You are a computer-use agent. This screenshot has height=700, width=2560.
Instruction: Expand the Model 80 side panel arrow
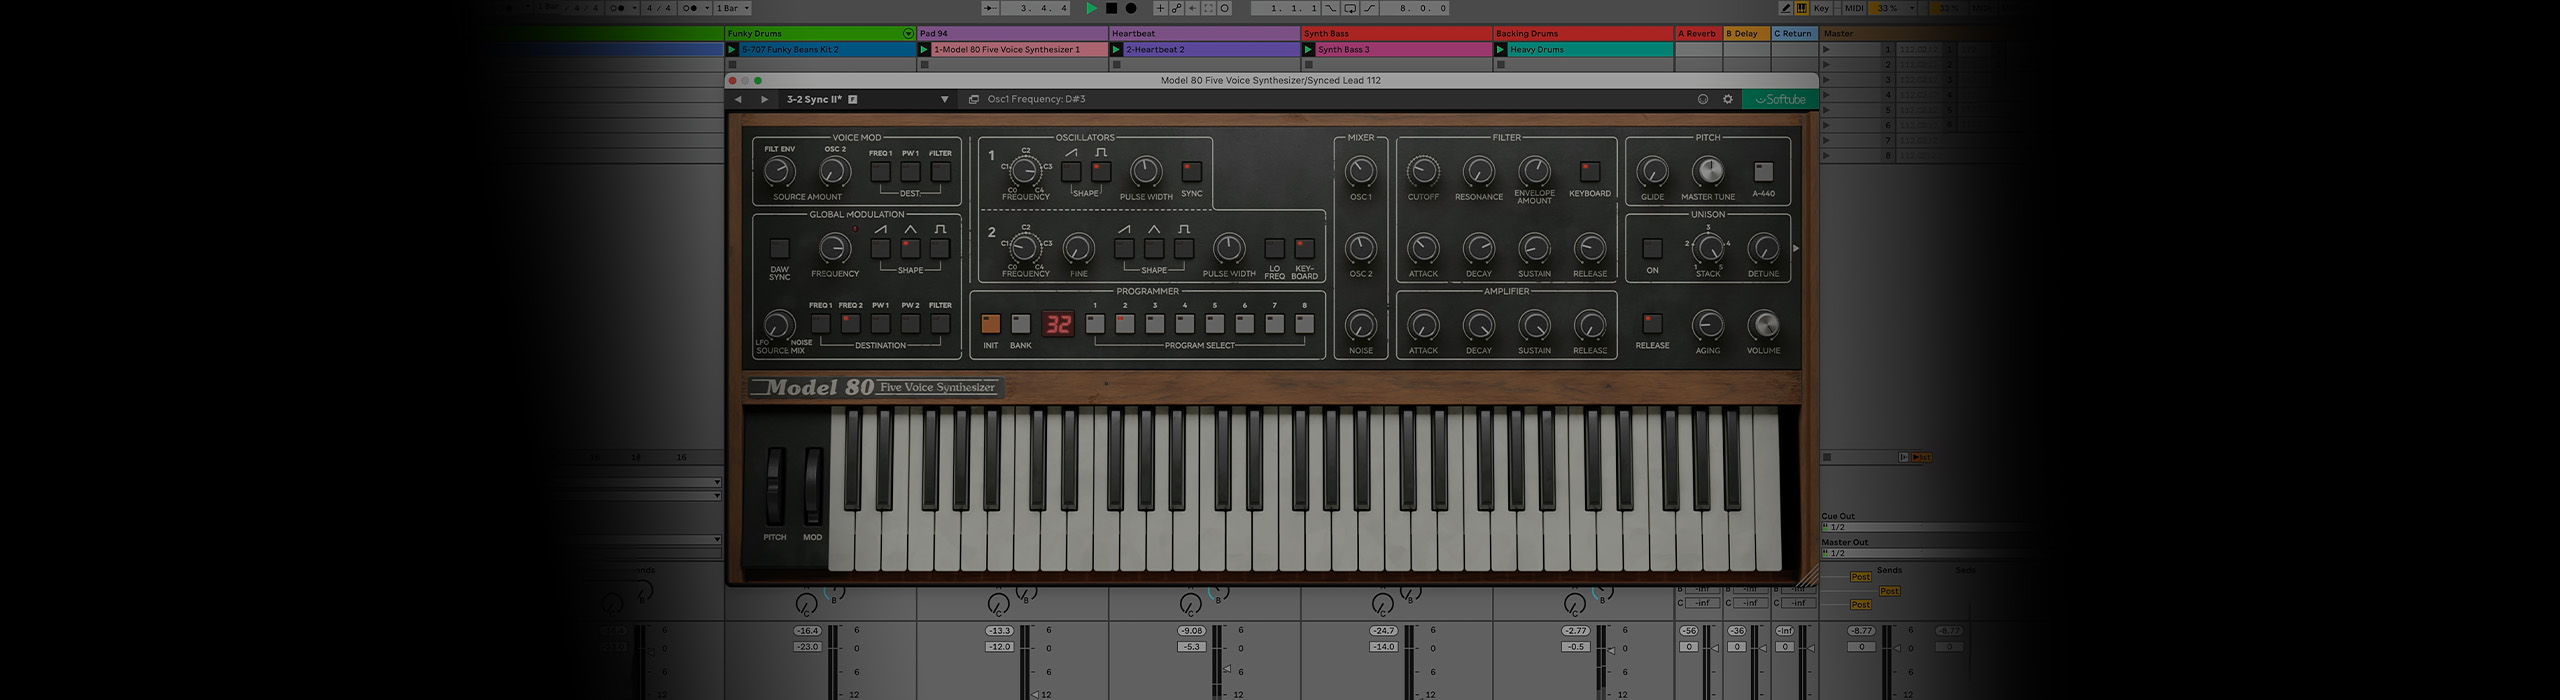click(x=1796, y=248)
